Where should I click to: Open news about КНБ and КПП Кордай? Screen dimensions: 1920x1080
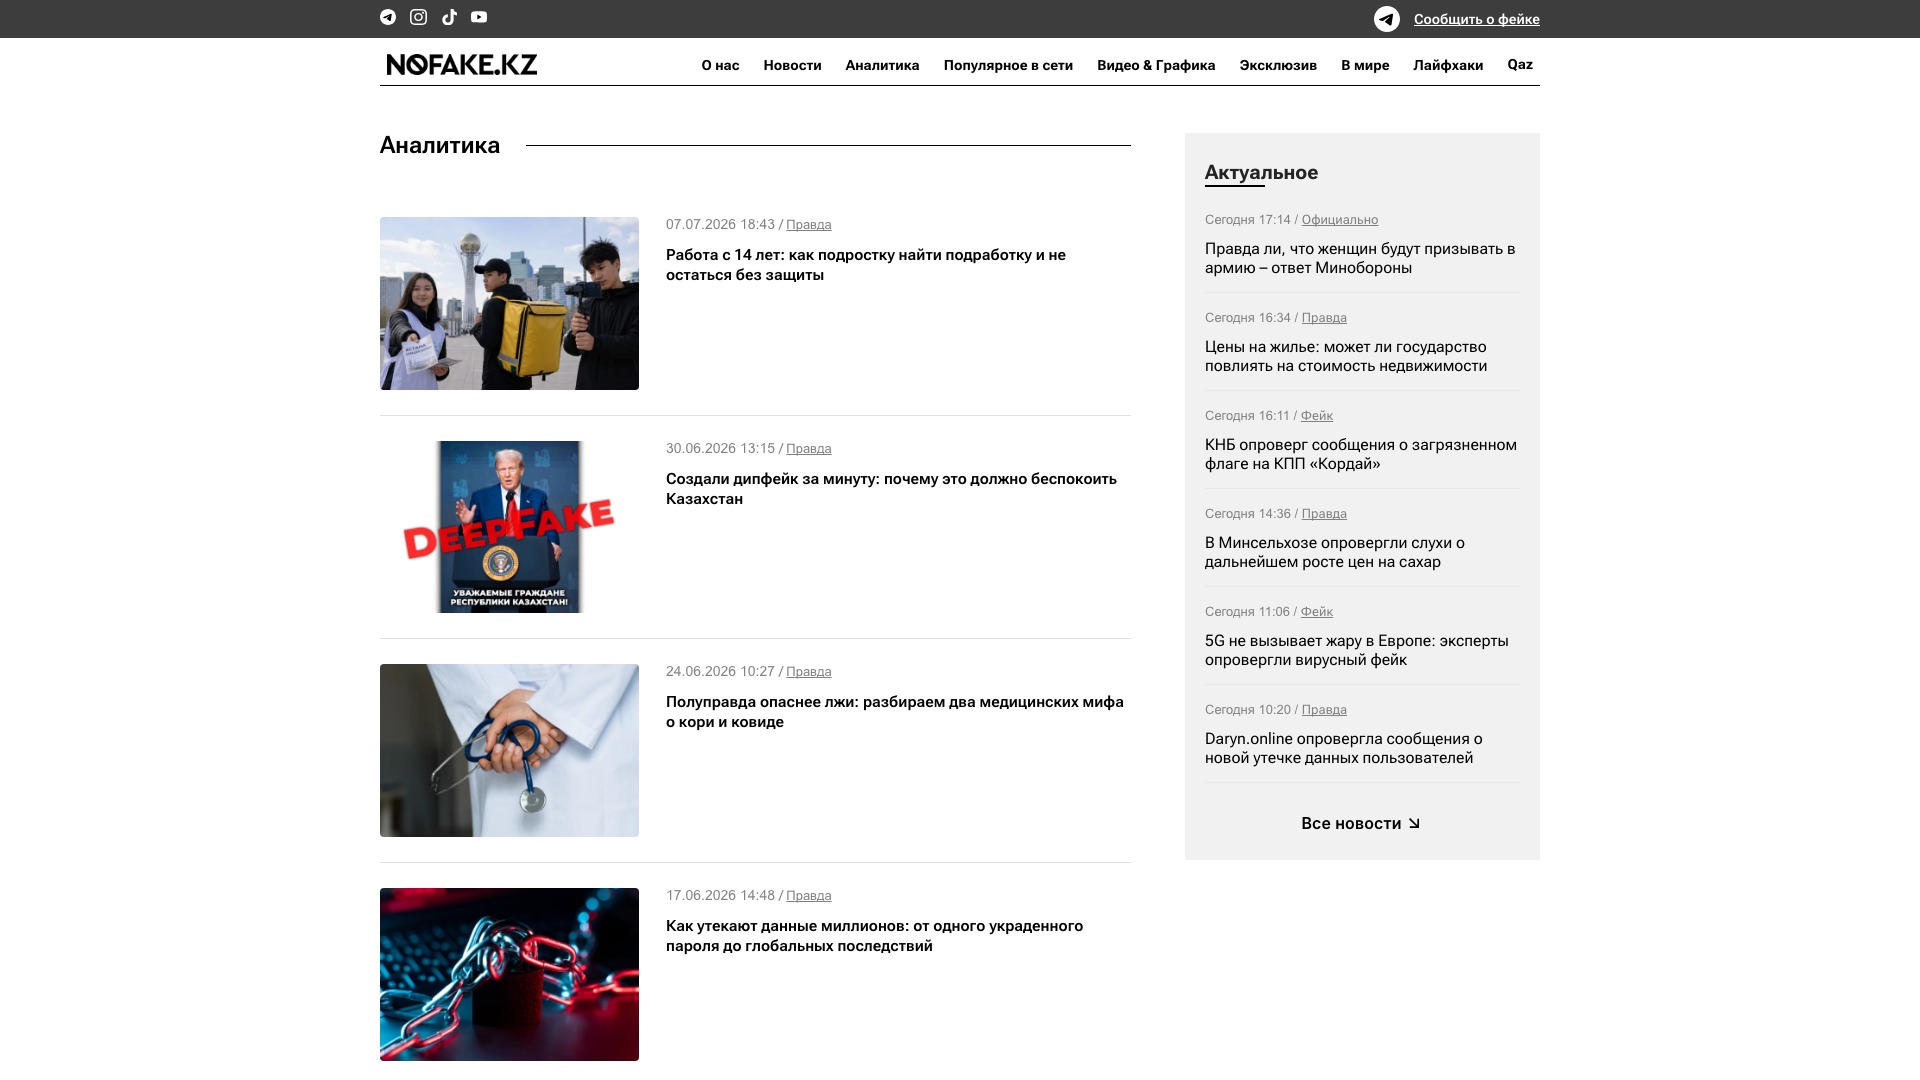1361,454
